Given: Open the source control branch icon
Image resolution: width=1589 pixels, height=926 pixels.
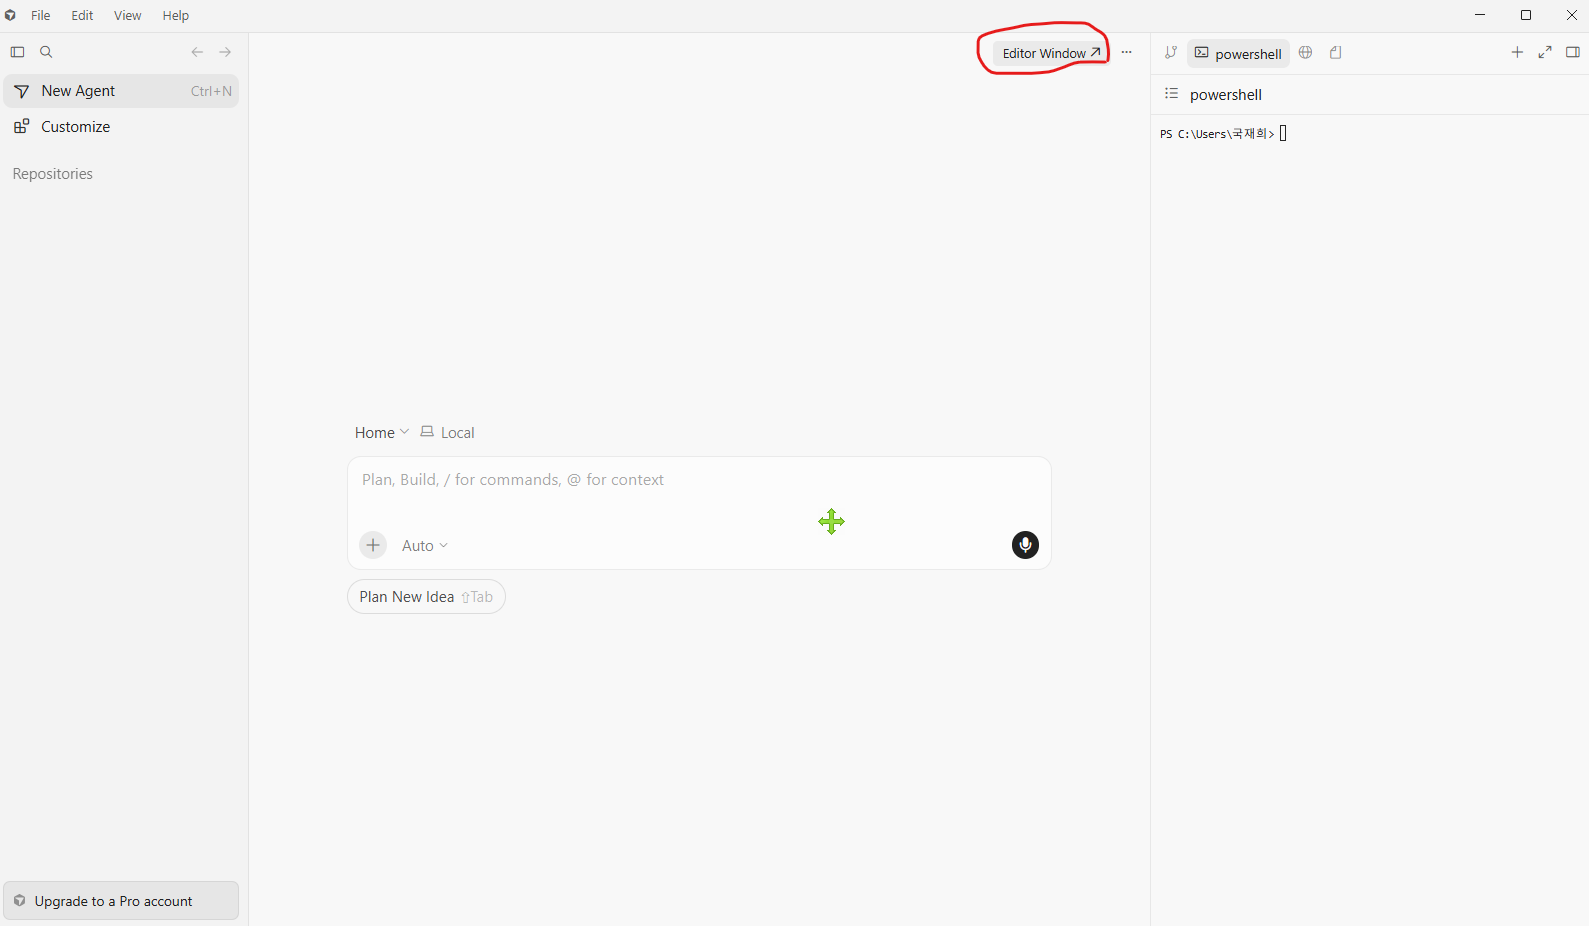Looking at the screenshot, I should pos(1171,52).
